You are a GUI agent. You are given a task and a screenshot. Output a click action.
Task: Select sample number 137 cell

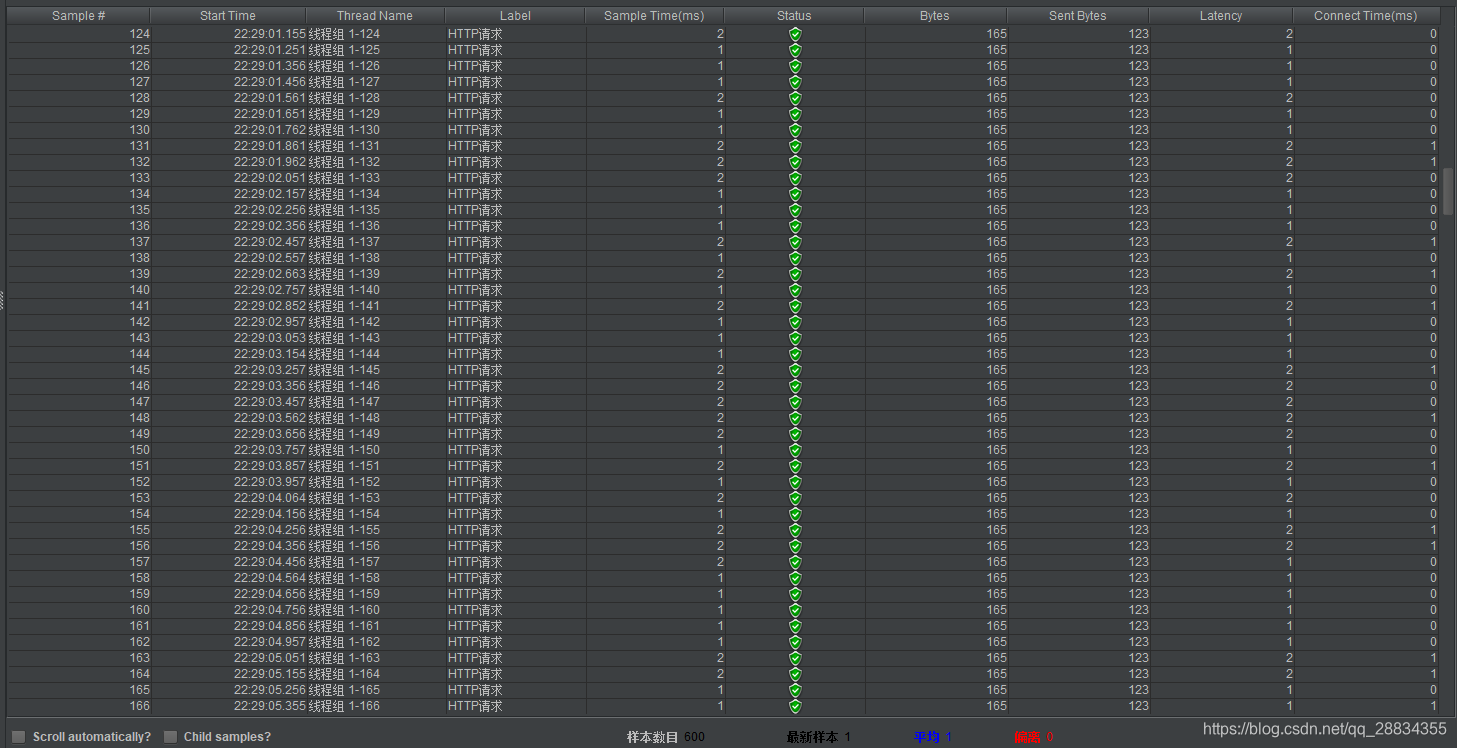pyautogui.click(x=140, y=242)
